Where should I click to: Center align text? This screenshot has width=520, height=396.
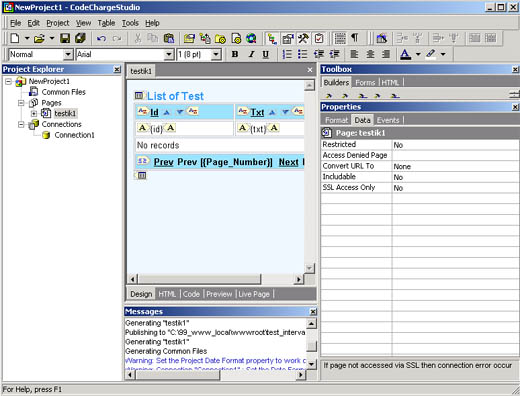point(370,54)
